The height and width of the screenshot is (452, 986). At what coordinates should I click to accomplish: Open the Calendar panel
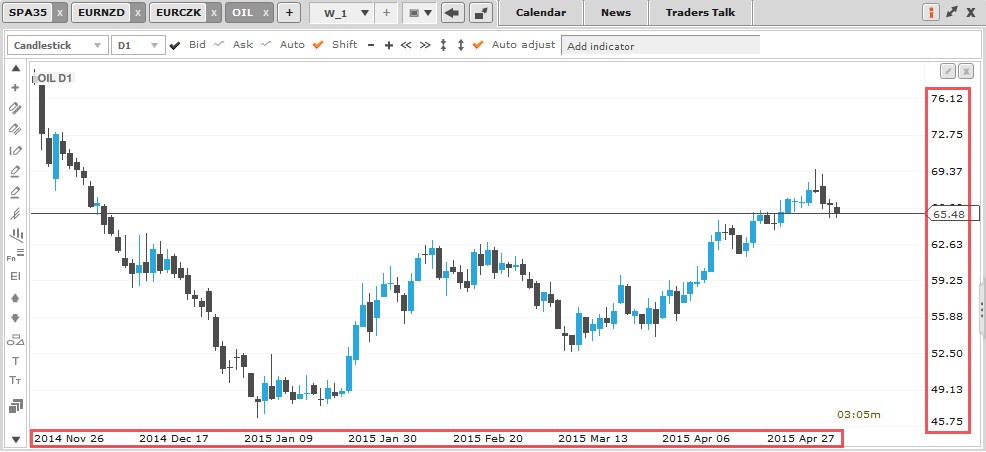point(540,13)
